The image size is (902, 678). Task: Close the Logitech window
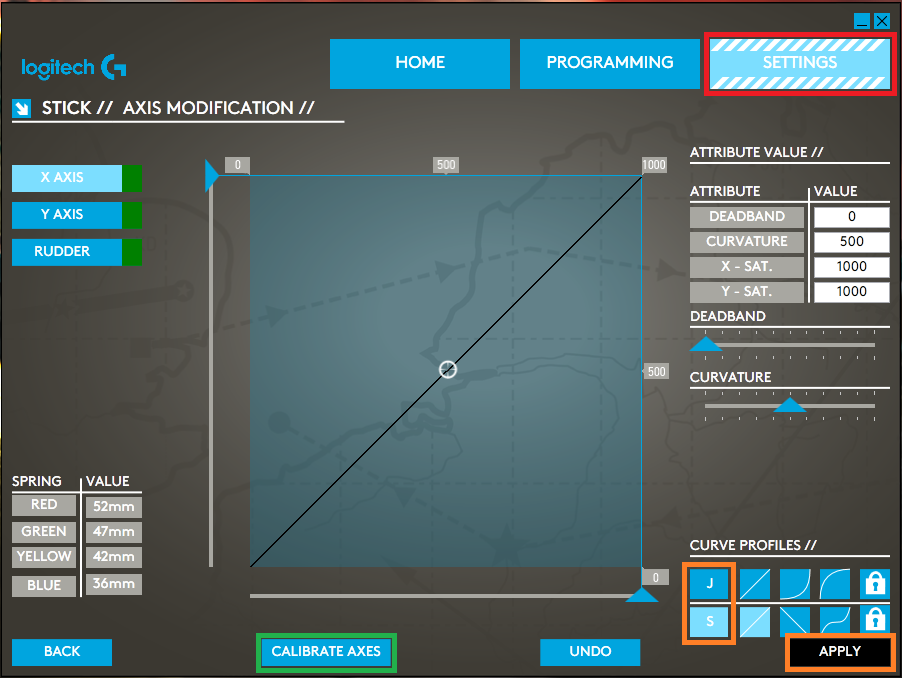(x=882, y=21)
